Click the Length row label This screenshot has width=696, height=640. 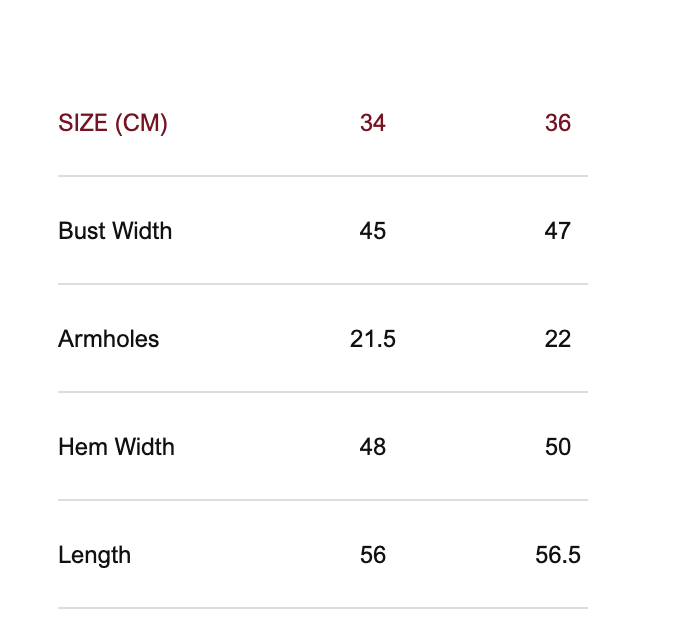tap(95, 555)
